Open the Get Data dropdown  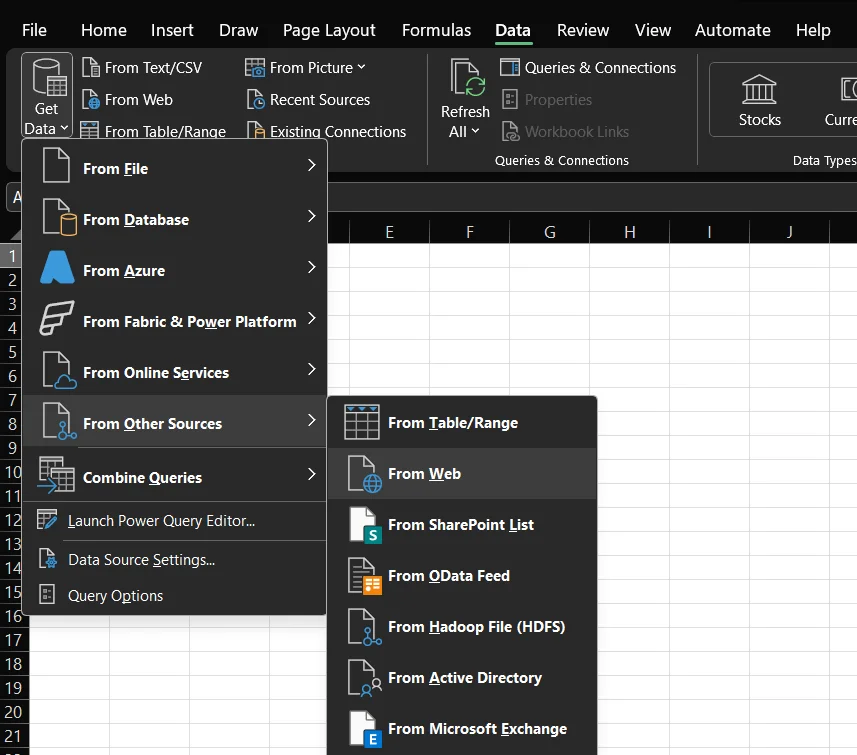46,96
